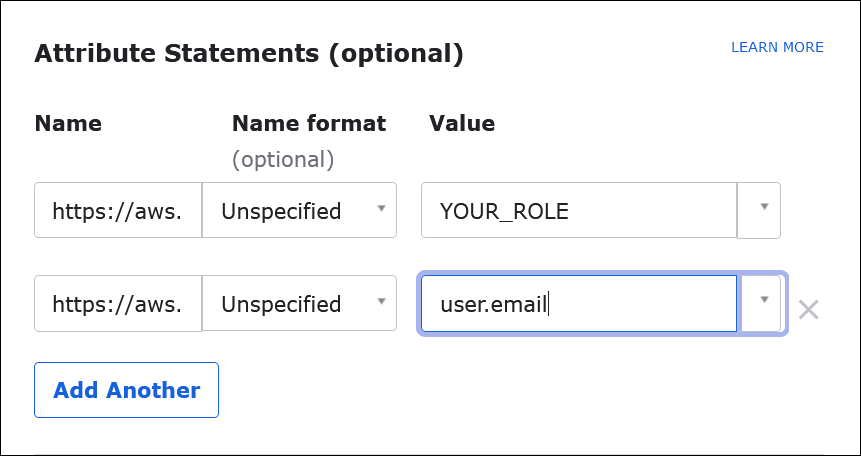861x456 pixels.
Task: Click the 'Attribute Statements' heading text
Action: coord(176,54)
